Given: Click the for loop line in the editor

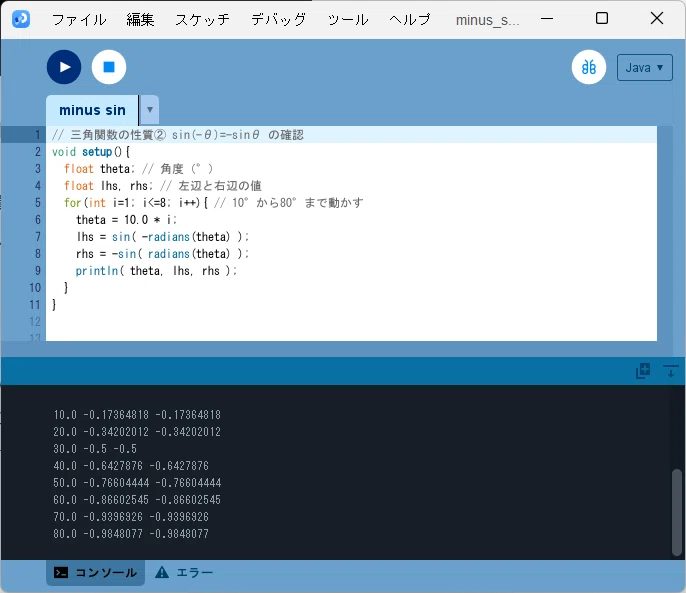Looking at the screenshot, I should (x=214, y=203).
